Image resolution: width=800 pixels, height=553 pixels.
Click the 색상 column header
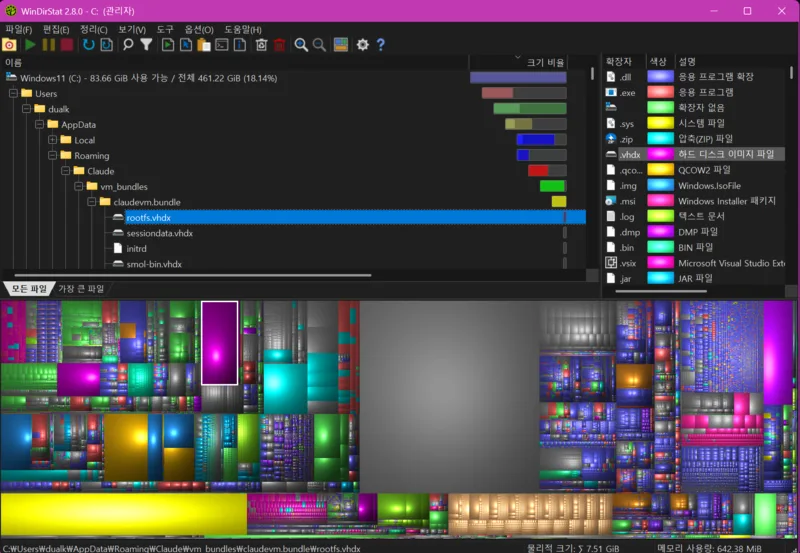click(661, 62)
